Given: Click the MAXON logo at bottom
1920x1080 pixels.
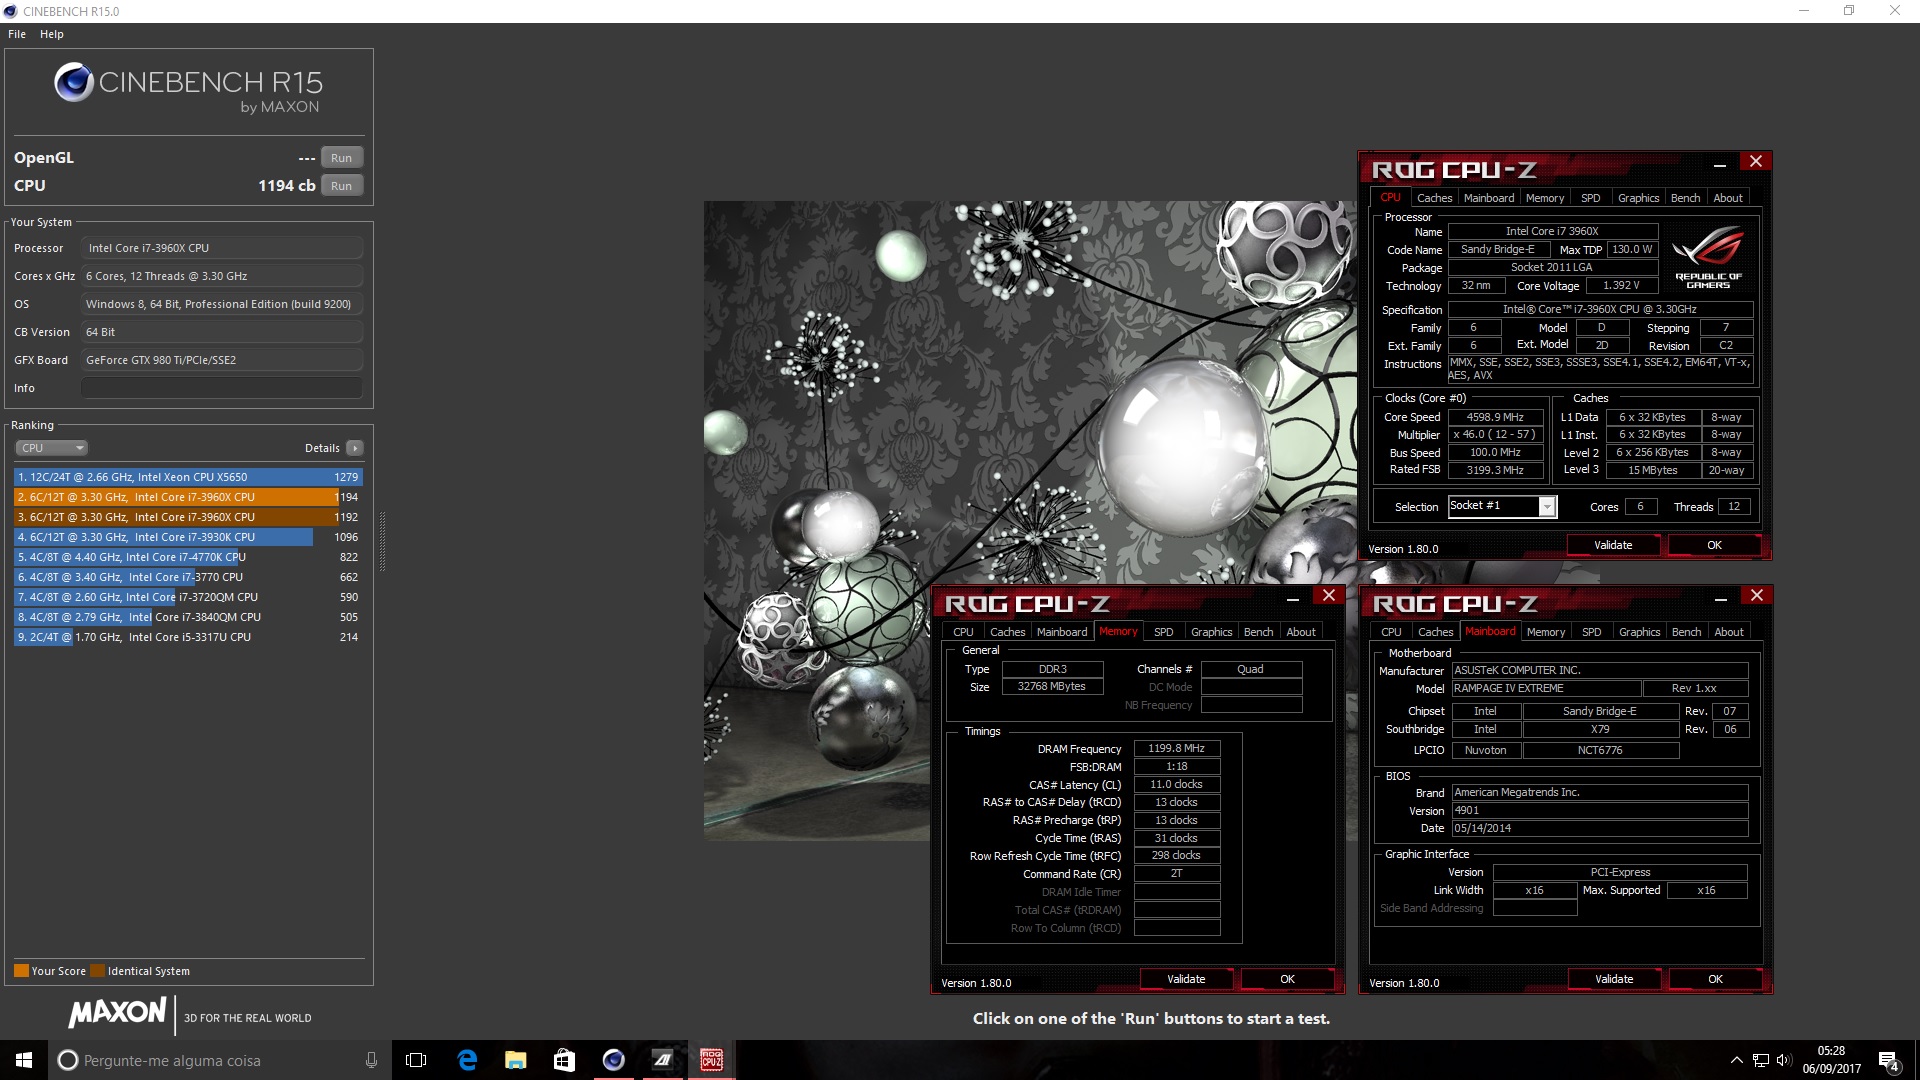Looking at the screenshot, I should pyautogui.click(x=118, y=1014).
